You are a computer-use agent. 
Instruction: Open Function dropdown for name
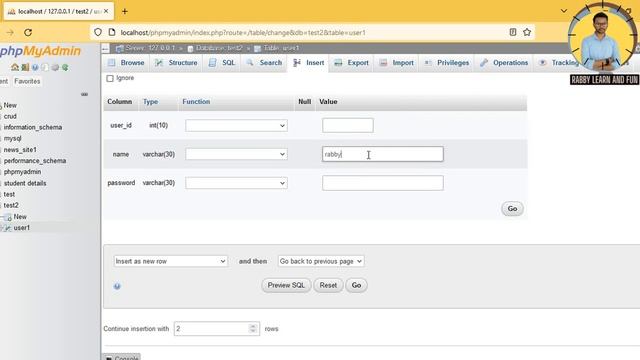pyautogui.click(x=236, y=154)
